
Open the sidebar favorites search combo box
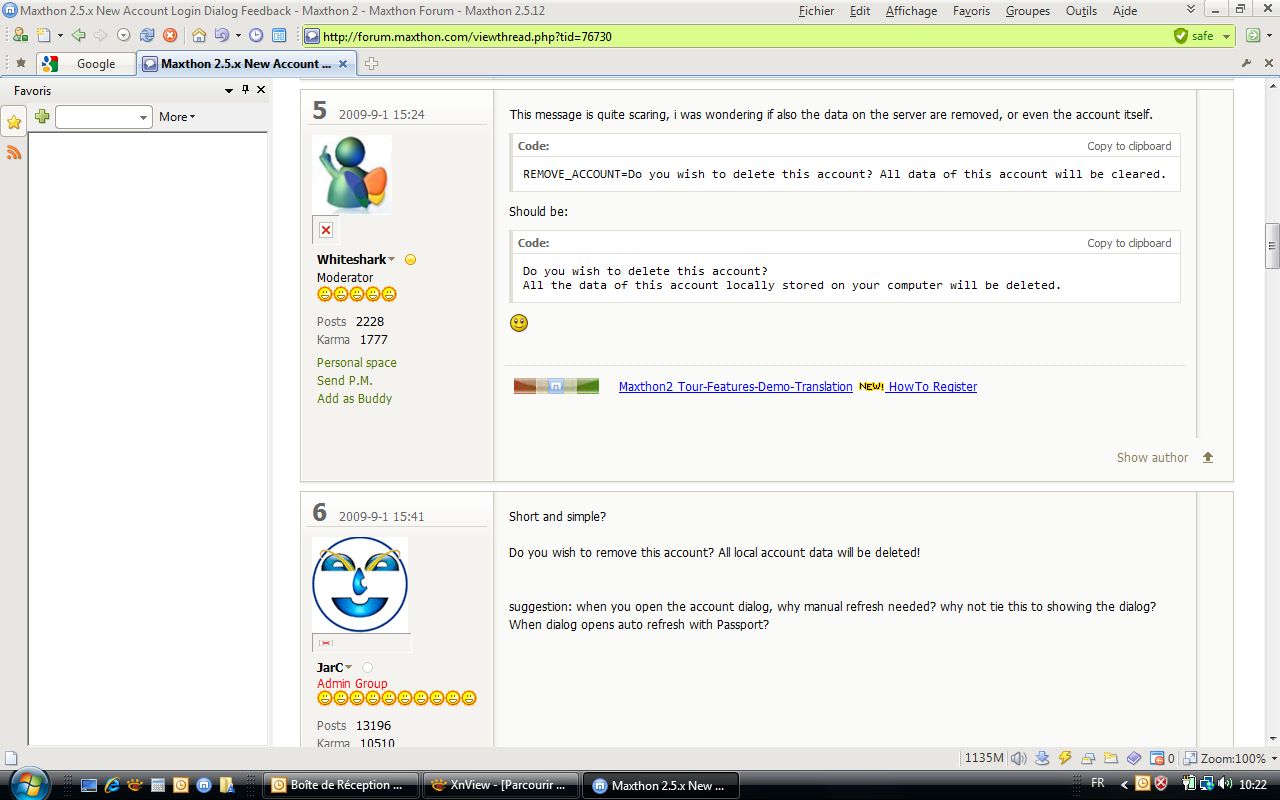(x=103, y=117)
